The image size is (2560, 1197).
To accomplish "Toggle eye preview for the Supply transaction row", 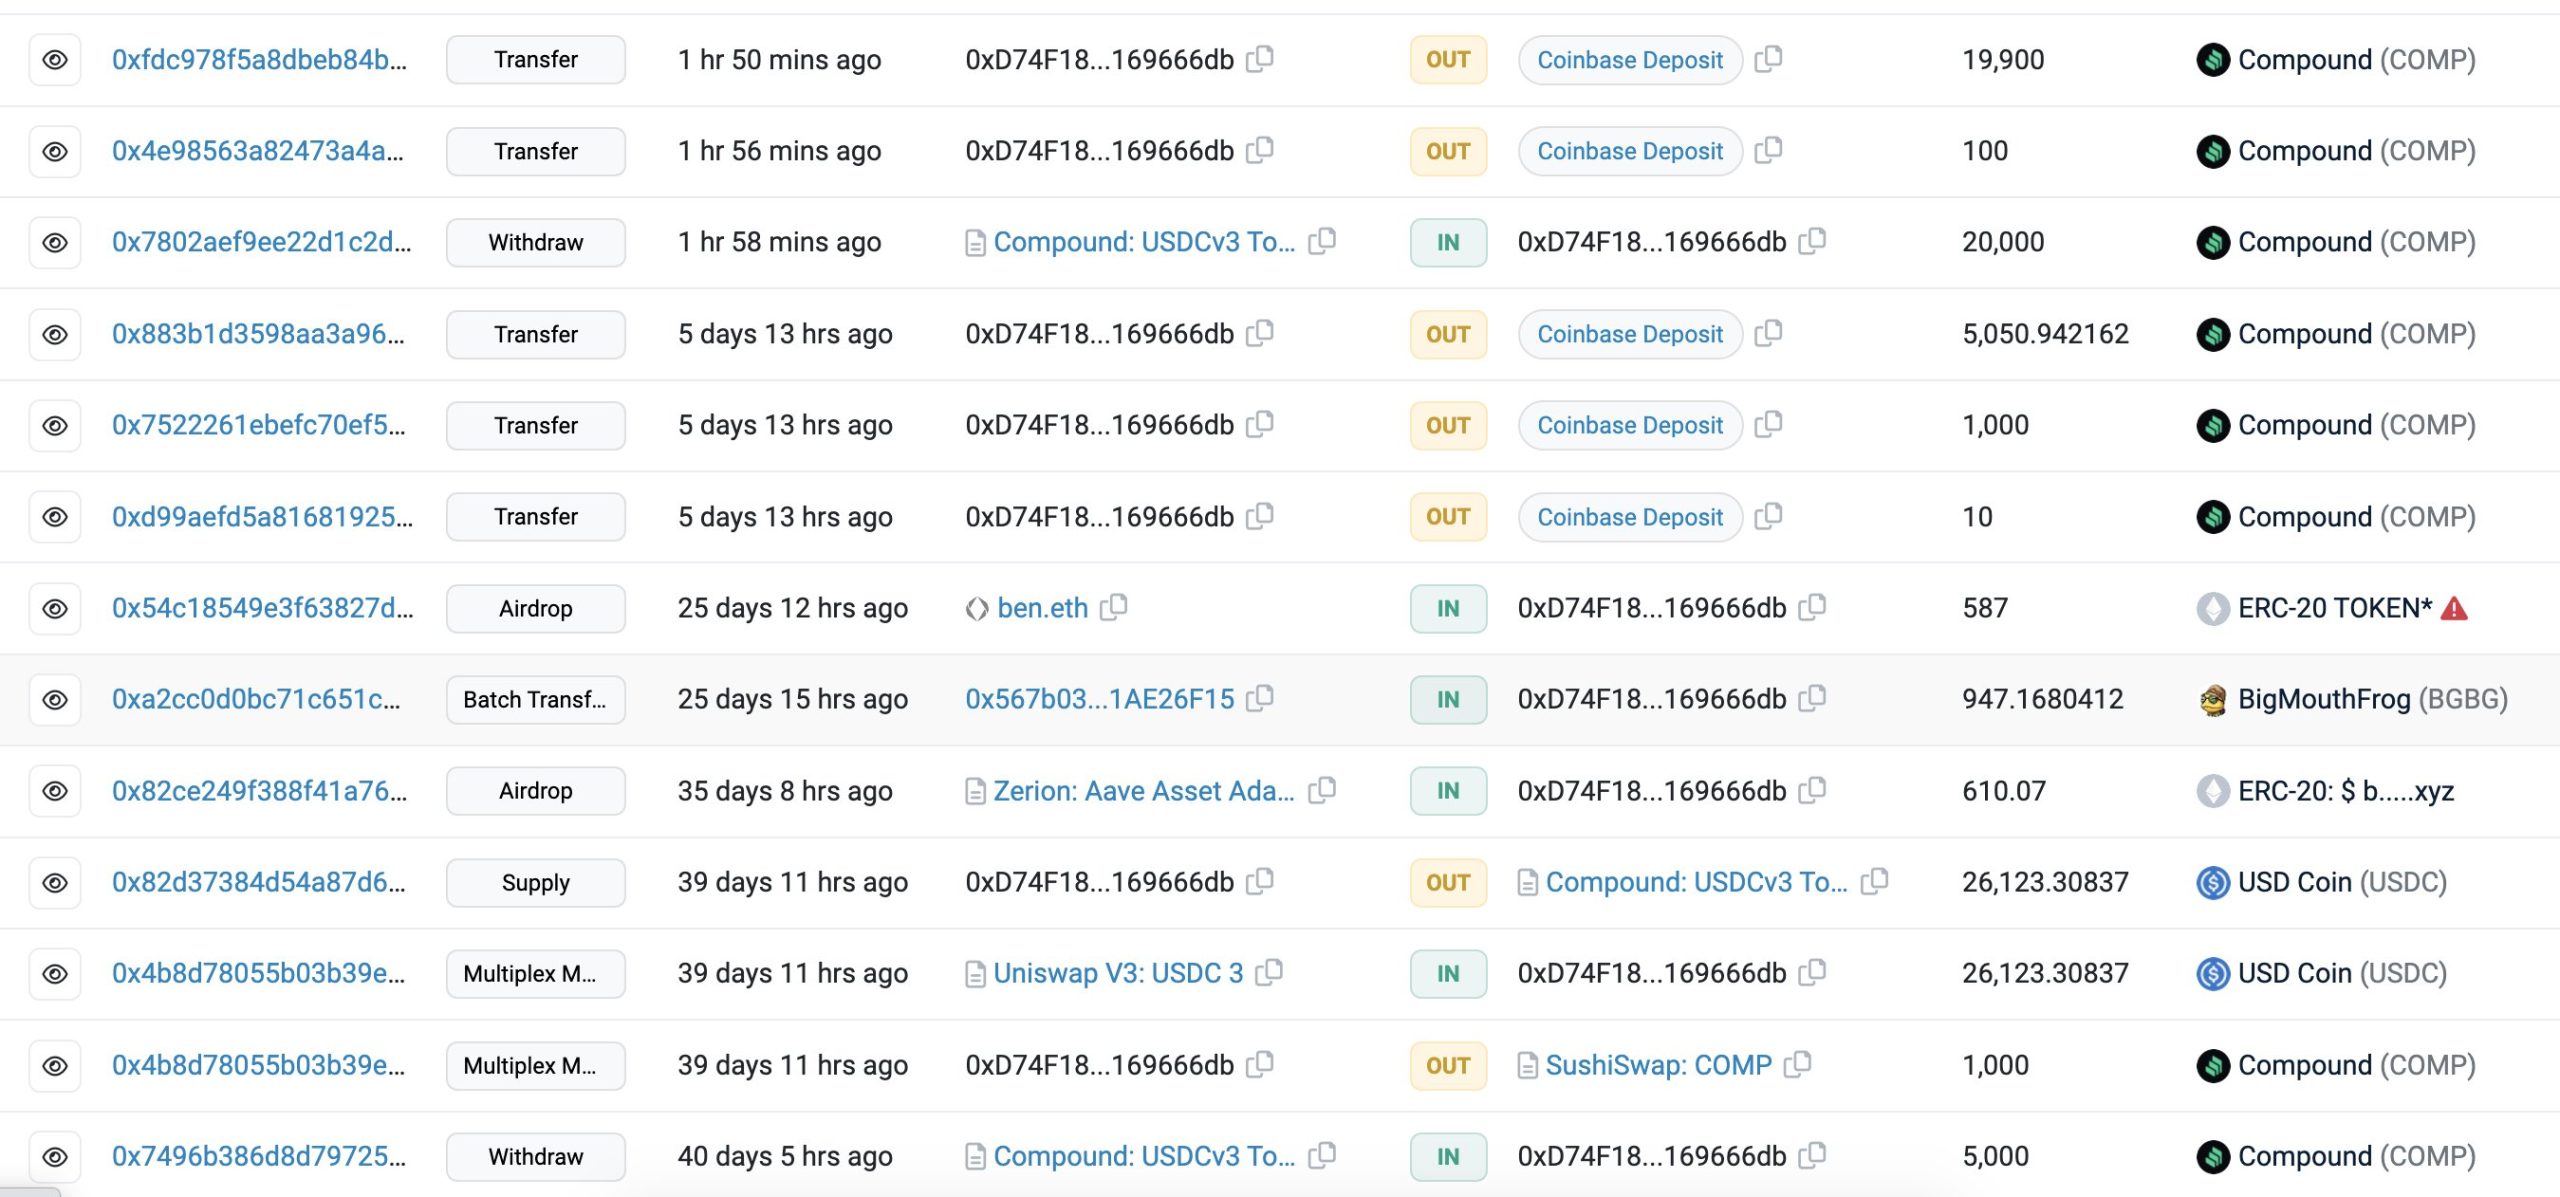I will (55, 882).
